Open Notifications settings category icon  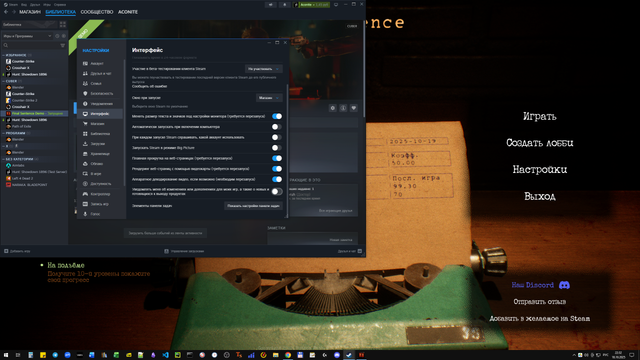click(x=85, y=104)
